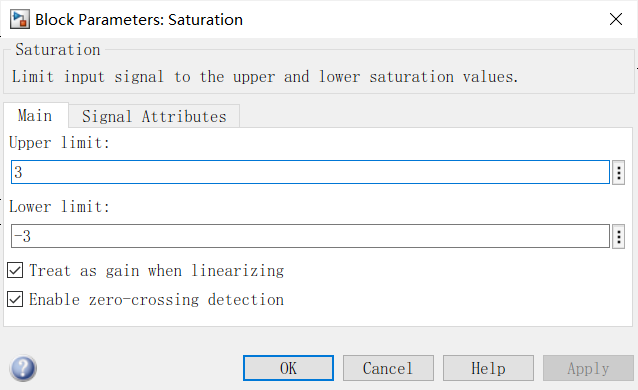Cancel the Saturation parameter changes
The height and width of the screenshot is (390, 638).
click(x=388, y=368)
